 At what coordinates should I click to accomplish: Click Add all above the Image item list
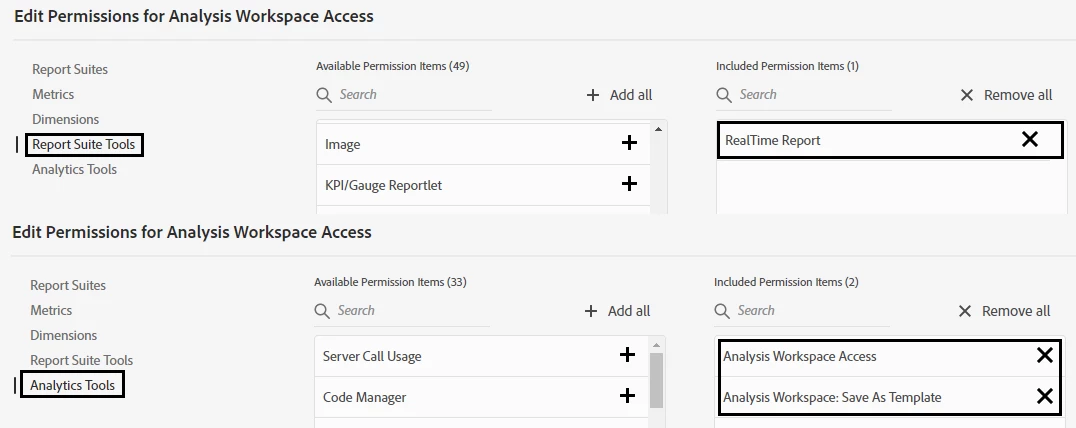619,95
